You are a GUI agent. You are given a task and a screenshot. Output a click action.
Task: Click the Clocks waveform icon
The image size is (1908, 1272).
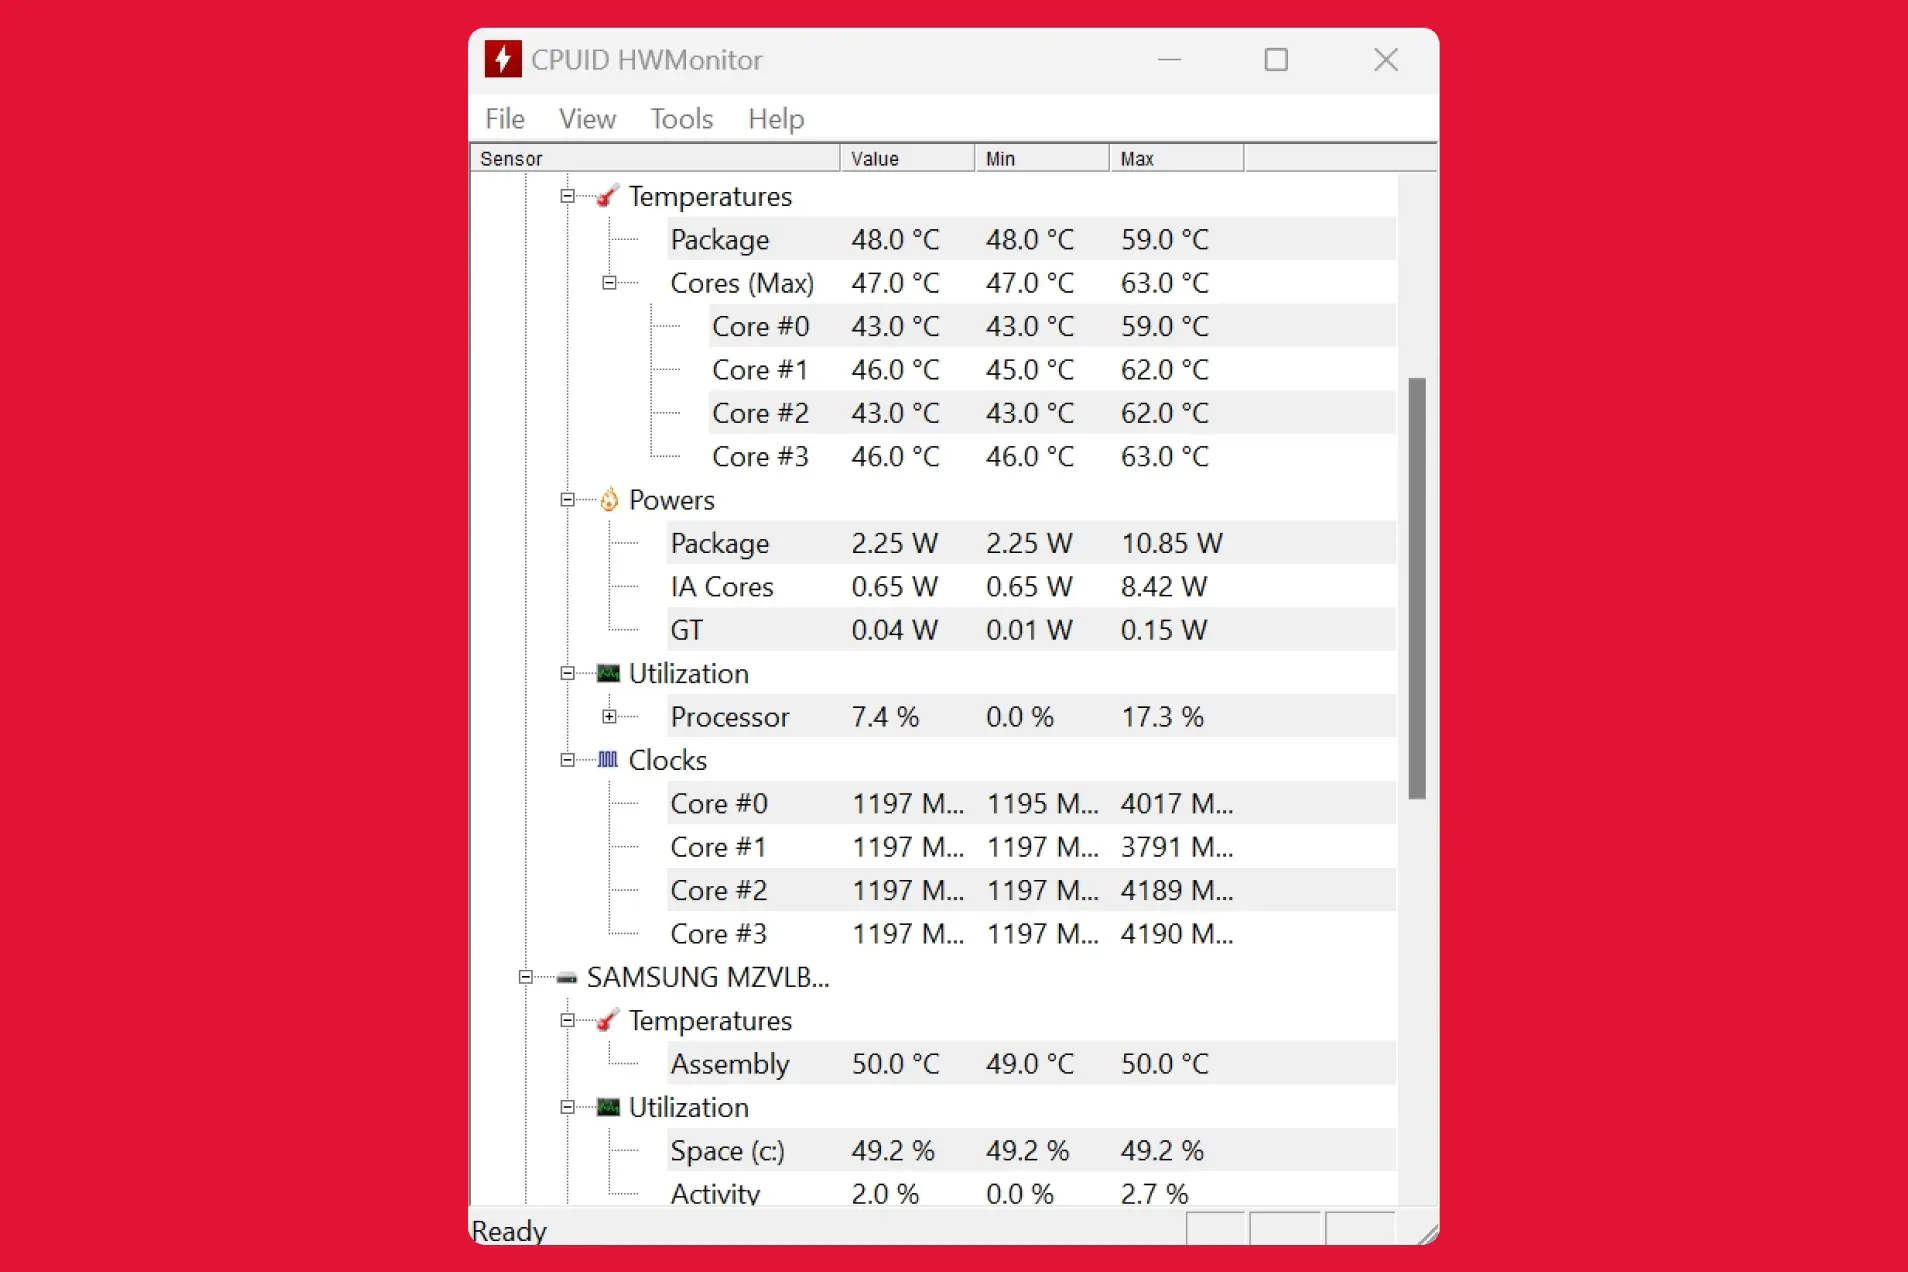click(x=608, y=760)
